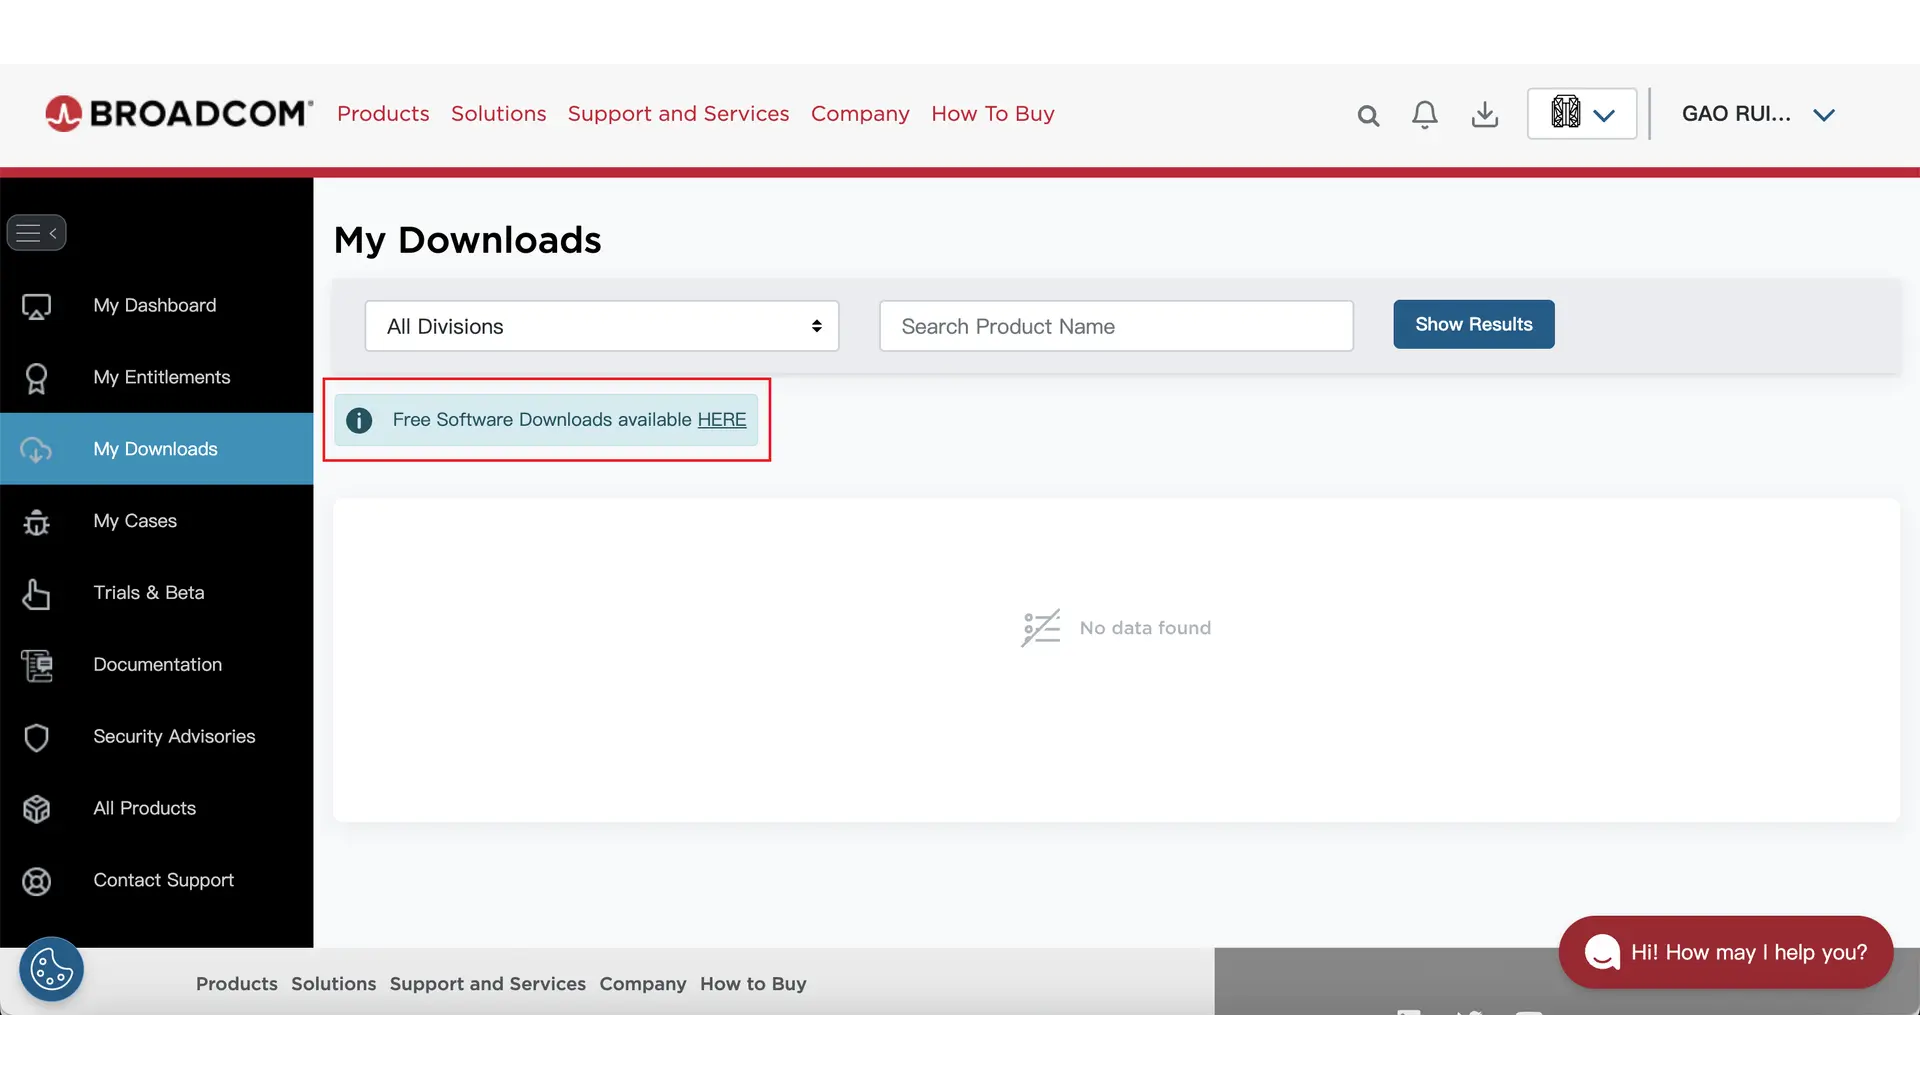Image resolution: width=1920 pixels, height=1080 pixels.
Task: Follow the HERE free downloads link
Action: (722, 420)
